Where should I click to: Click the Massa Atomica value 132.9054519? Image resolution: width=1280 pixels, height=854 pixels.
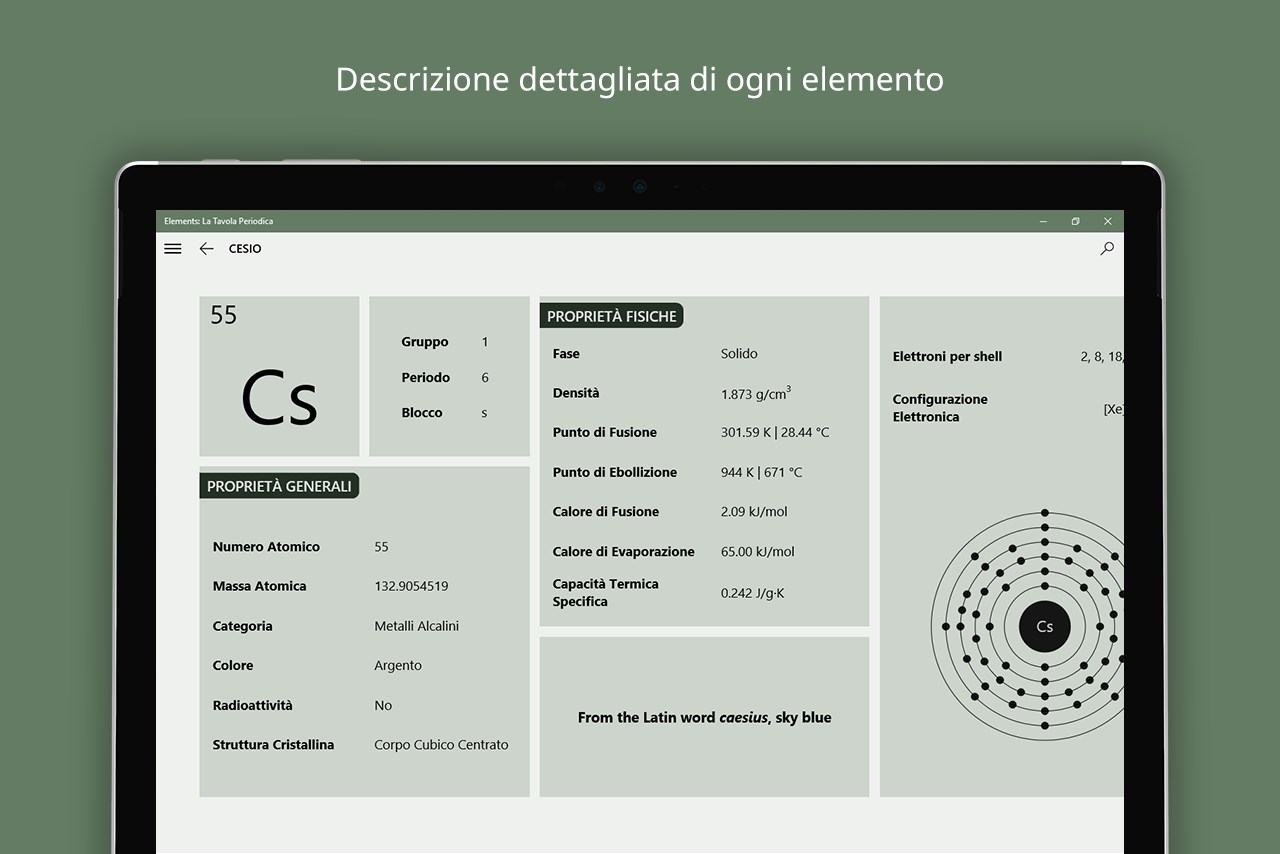click(x=411, y=586)
